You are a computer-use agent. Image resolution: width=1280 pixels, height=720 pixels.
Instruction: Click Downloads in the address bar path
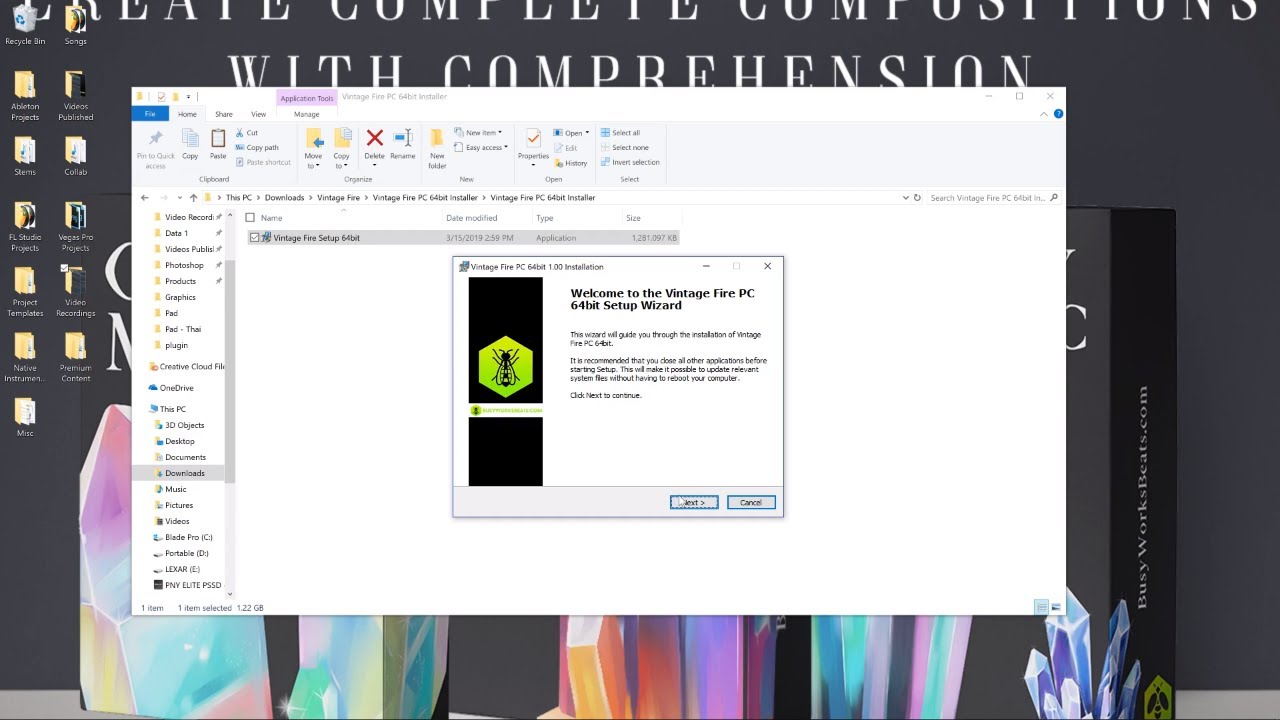coord(284,198)
